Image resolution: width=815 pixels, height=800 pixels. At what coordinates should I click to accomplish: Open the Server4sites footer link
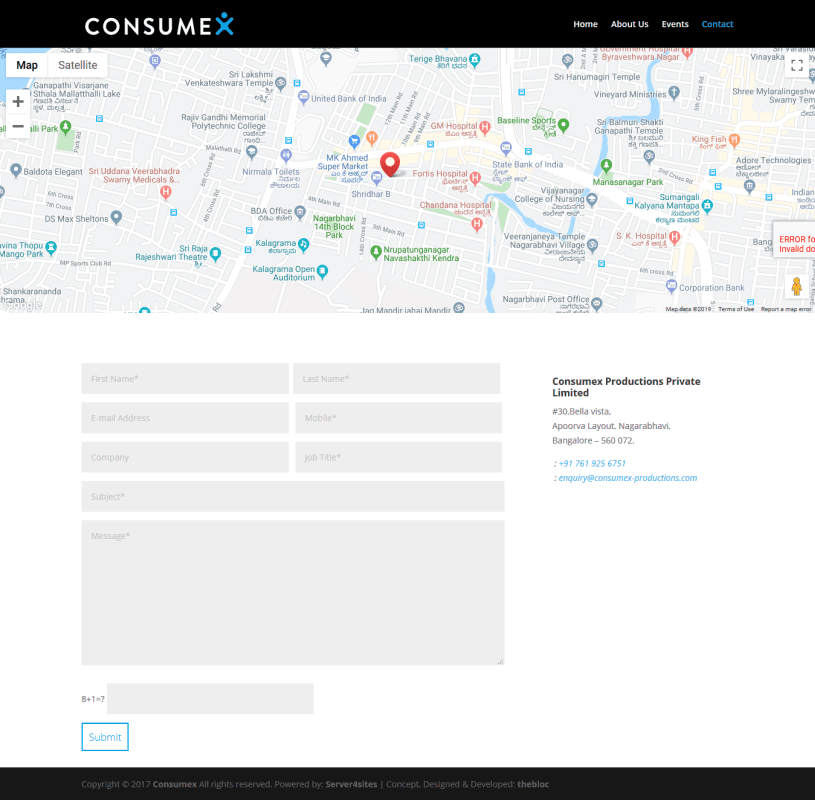(351, 784)
